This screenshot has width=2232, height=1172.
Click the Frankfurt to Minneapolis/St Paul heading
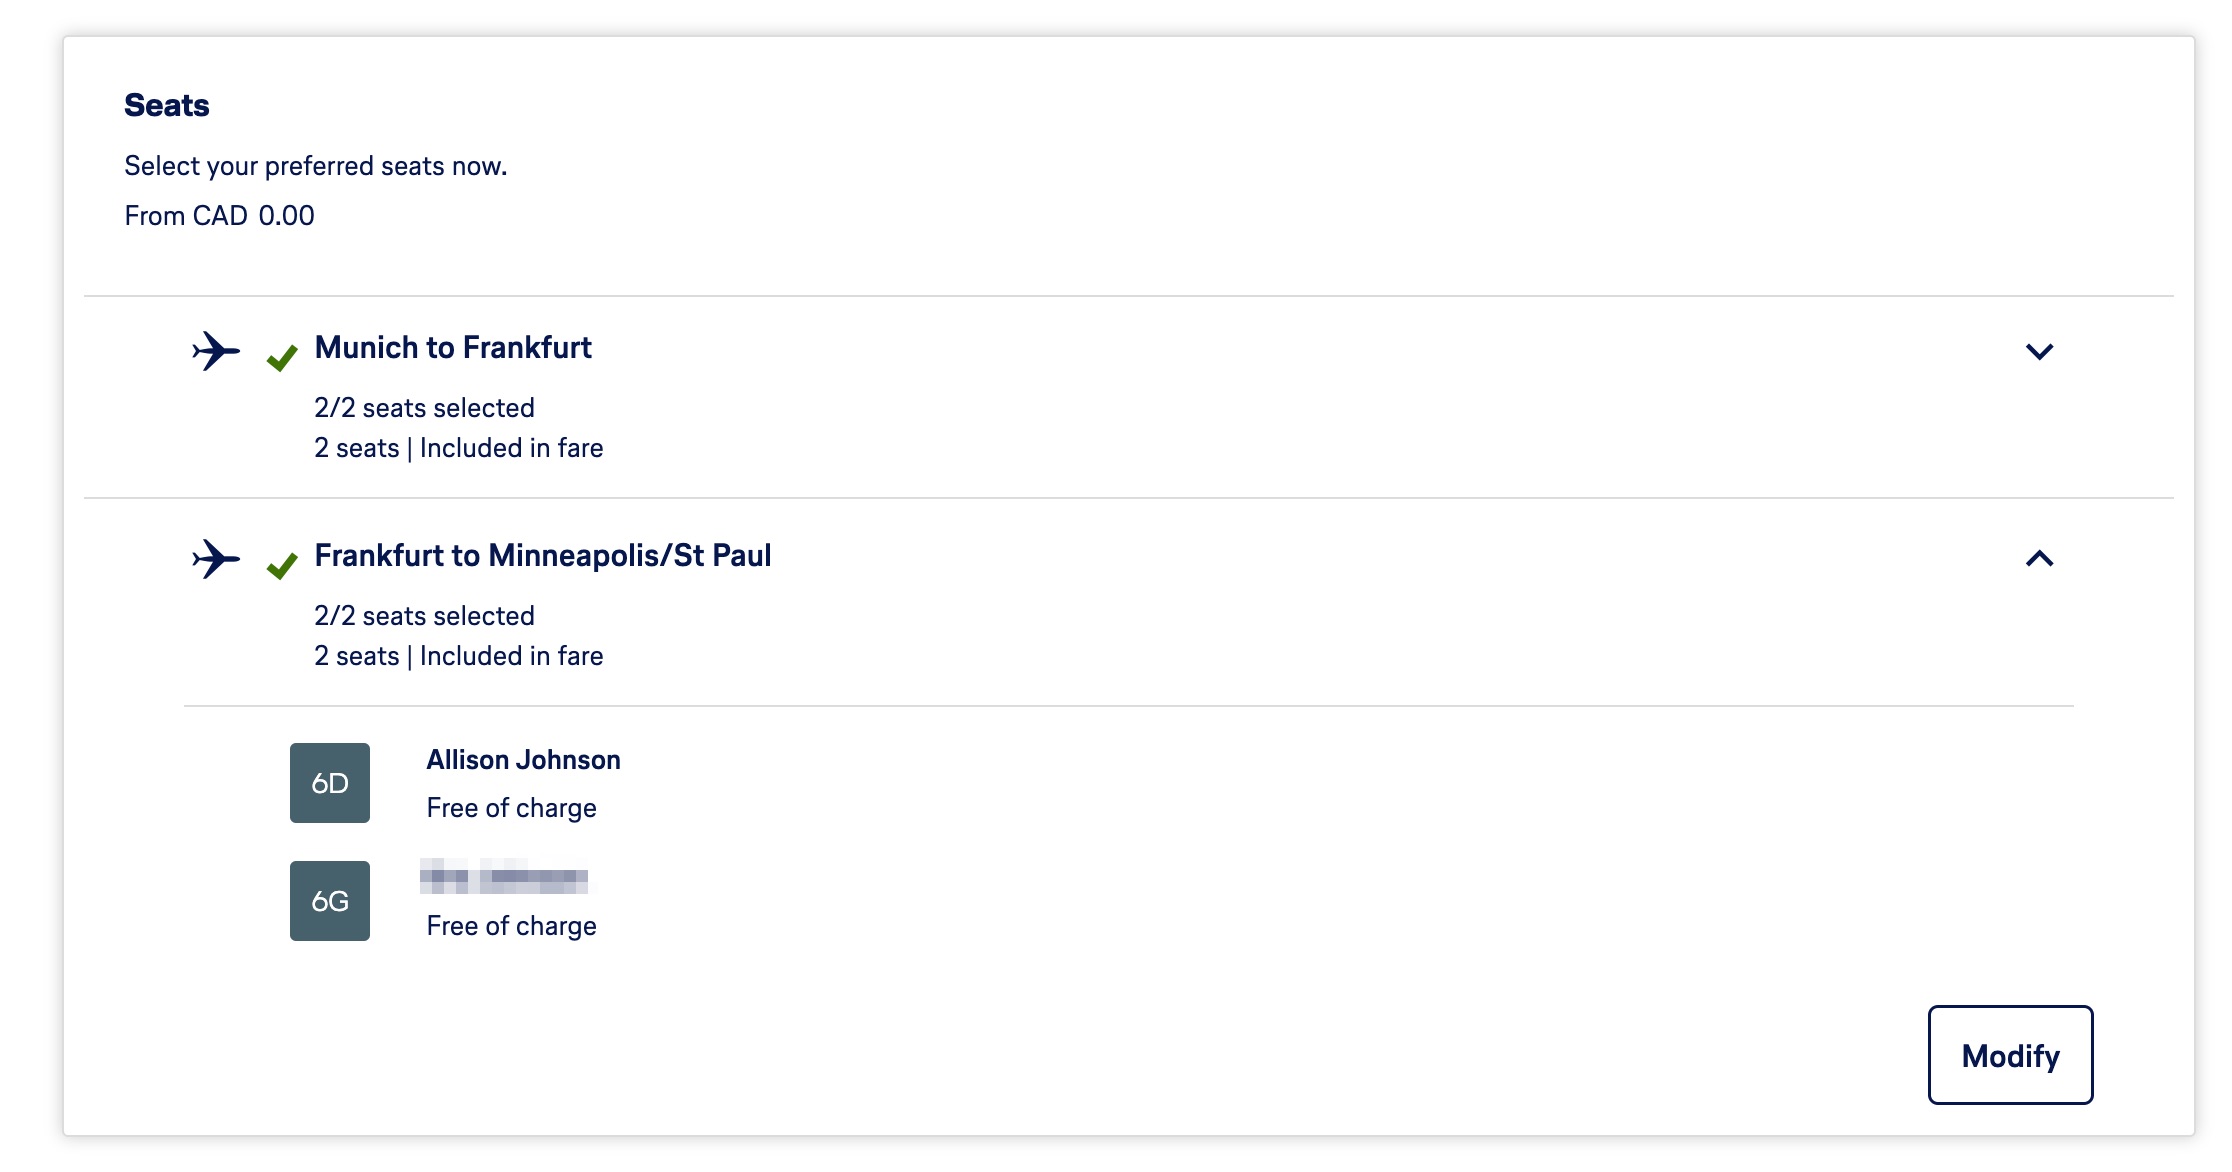pos(543,556)
